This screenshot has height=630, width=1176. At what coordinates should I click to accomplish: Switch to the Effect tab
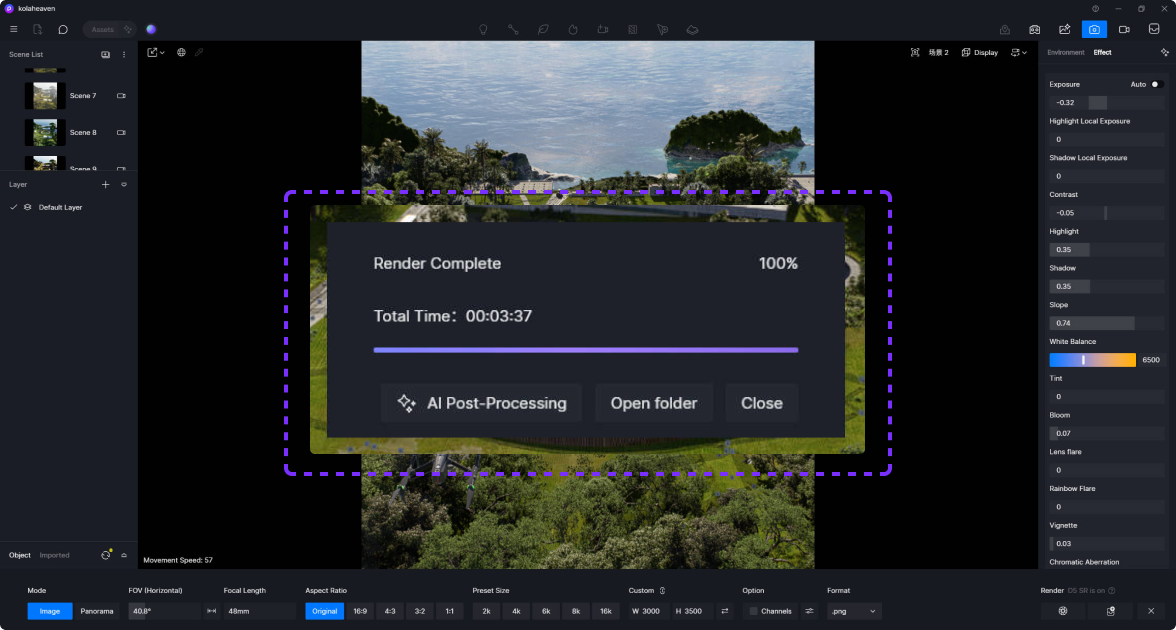tap(1102, 52)
